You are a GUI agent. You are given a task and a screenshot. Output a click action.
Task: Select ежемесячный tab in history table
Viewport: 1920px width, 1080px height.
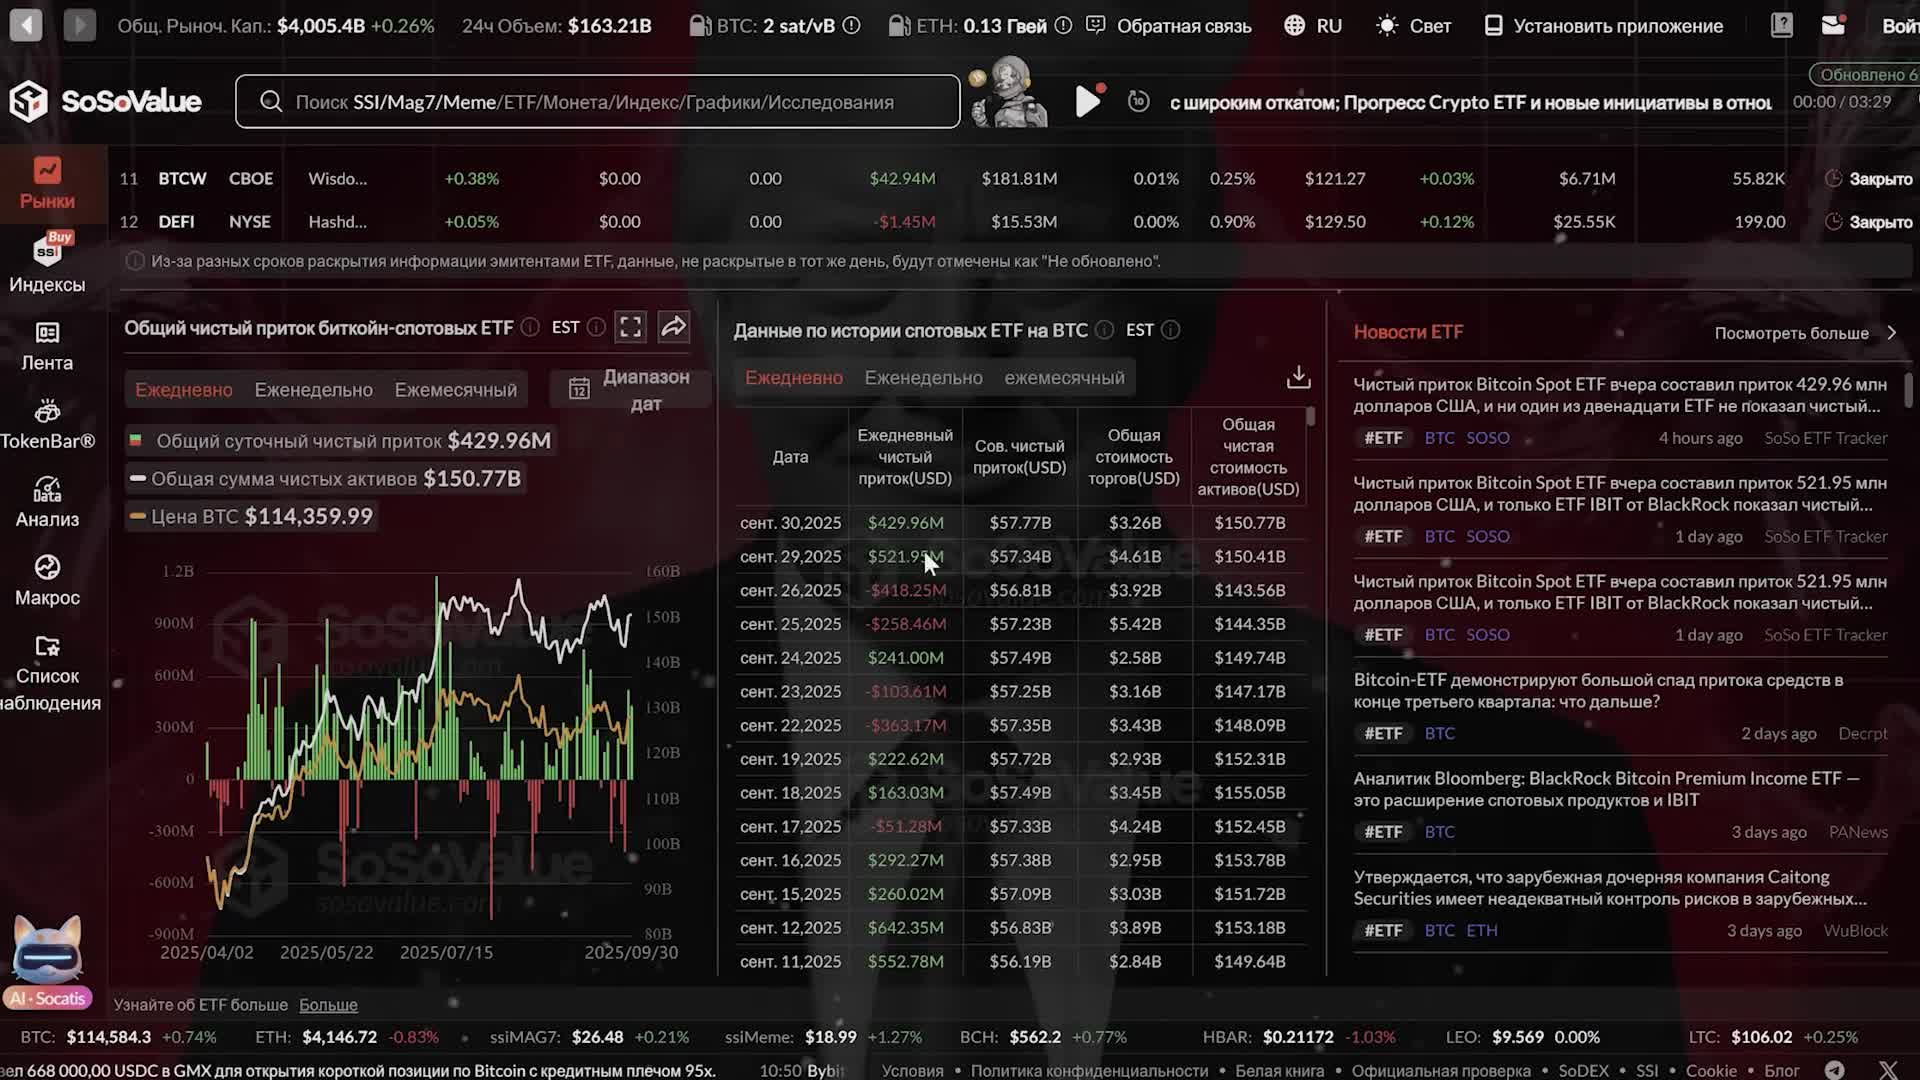[x=1064, y=378]
